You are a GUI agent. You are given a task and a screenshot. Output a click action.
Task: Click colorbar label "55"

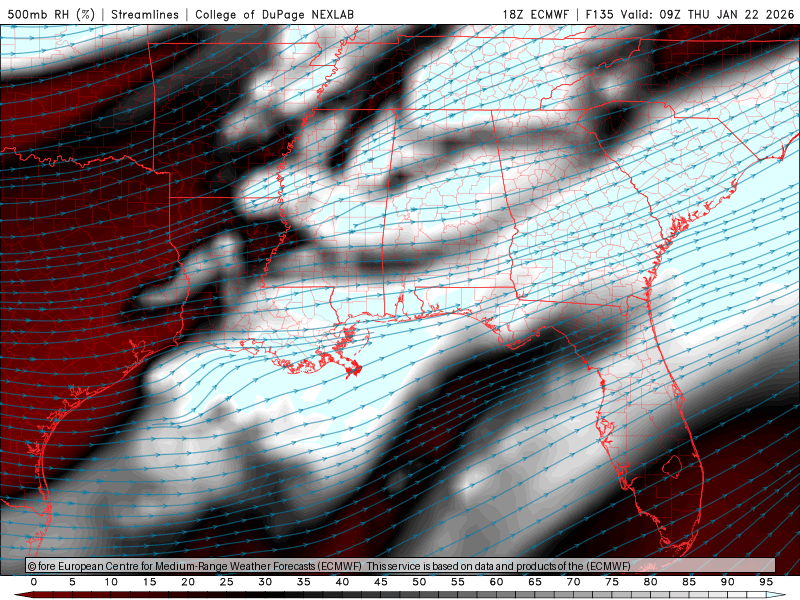coord(458,582)
